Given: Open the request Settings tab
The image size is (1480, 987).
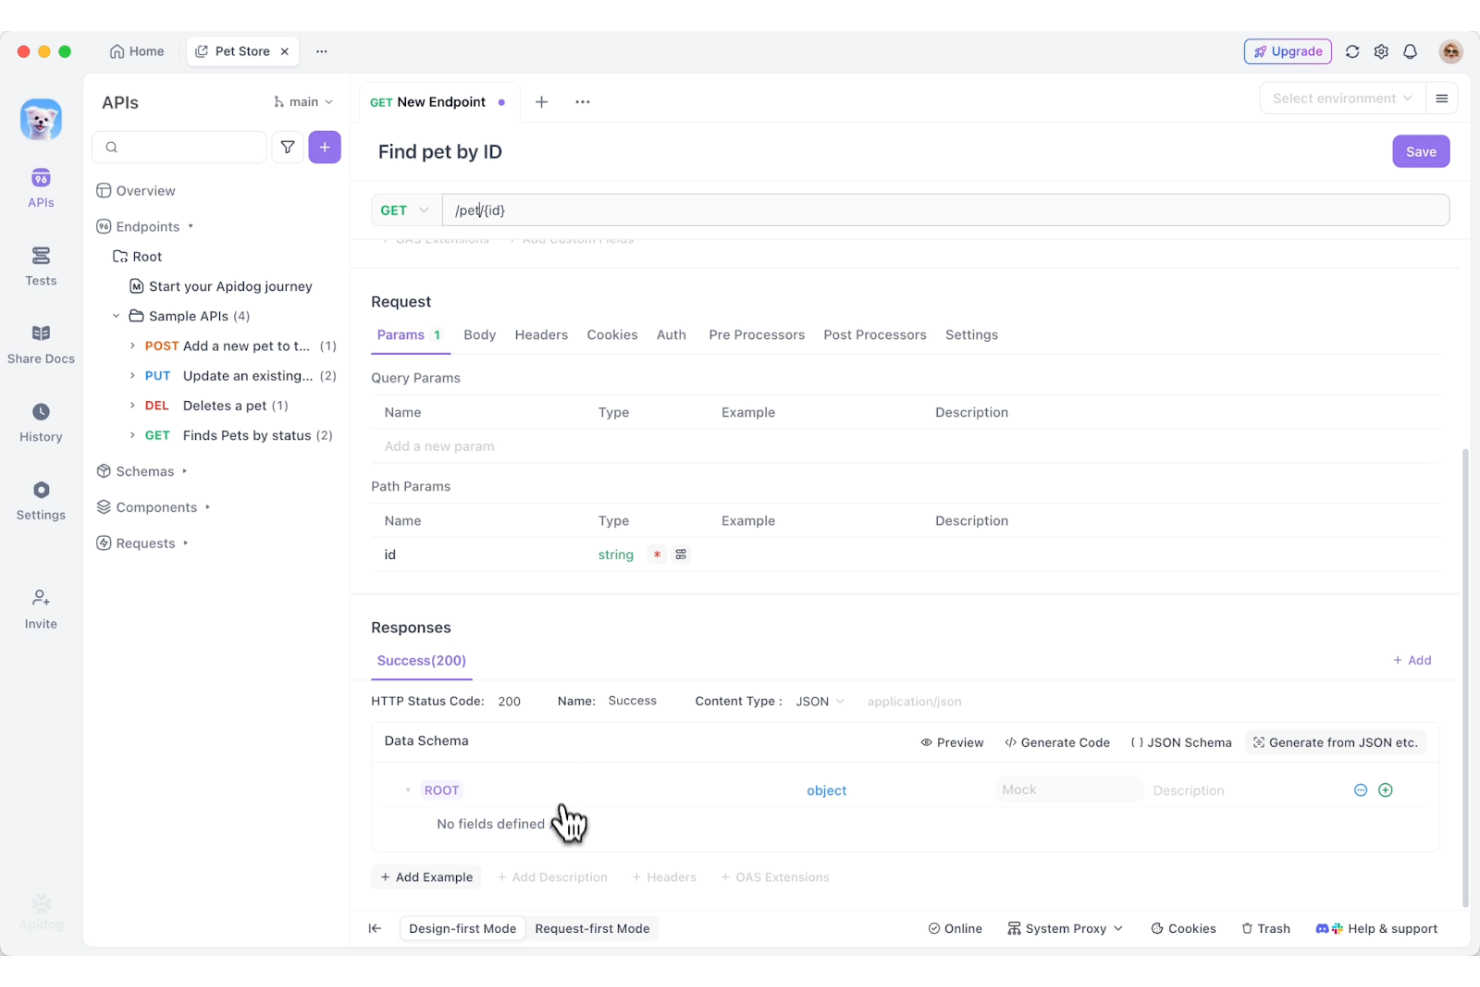Looking at the screenshot, I should click(x=972, y=335).
